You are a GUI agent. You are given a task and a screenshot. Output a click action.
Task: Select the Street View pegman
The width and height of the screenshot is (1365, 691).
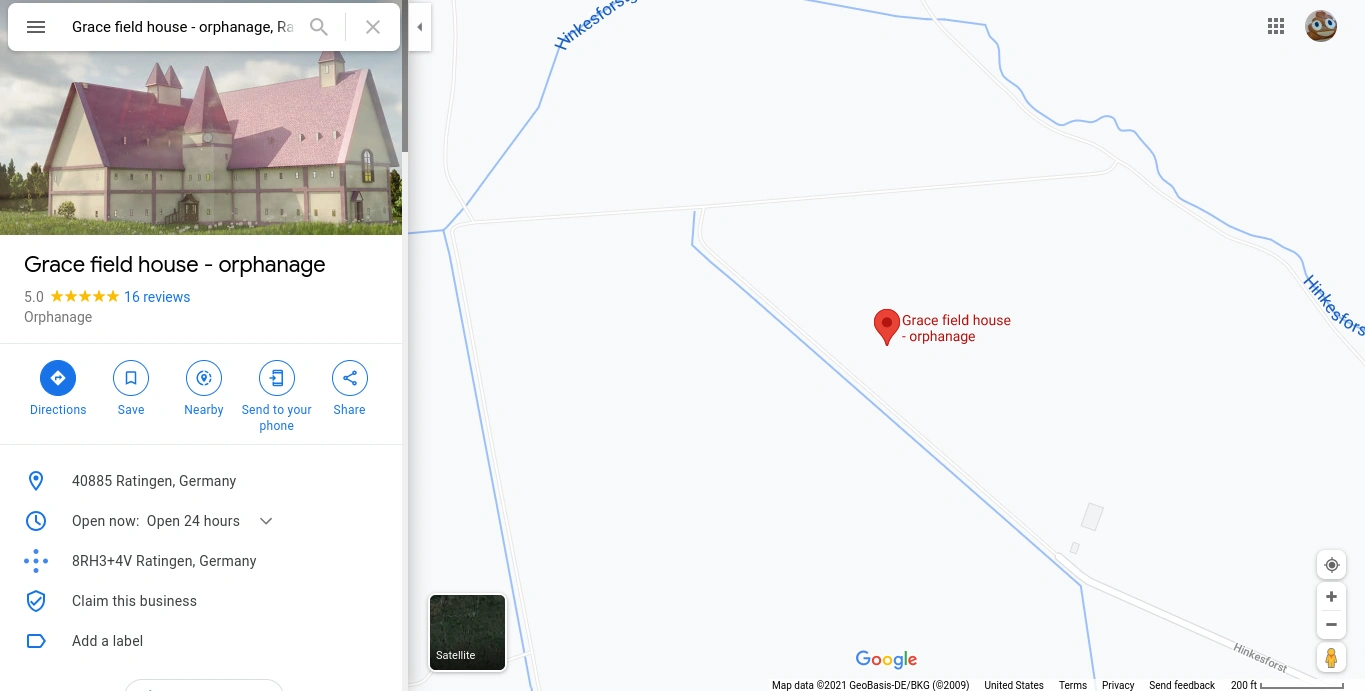click(x=1331, y=658)
